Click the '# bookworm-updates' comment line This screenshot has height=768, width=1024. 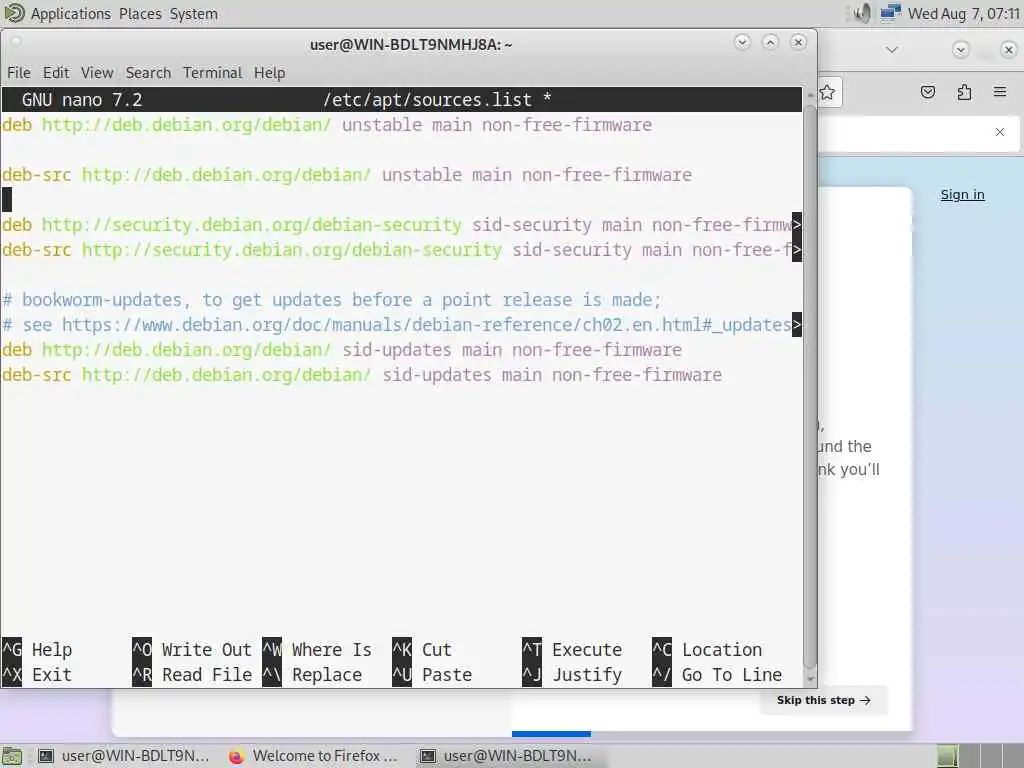[332, 300]
